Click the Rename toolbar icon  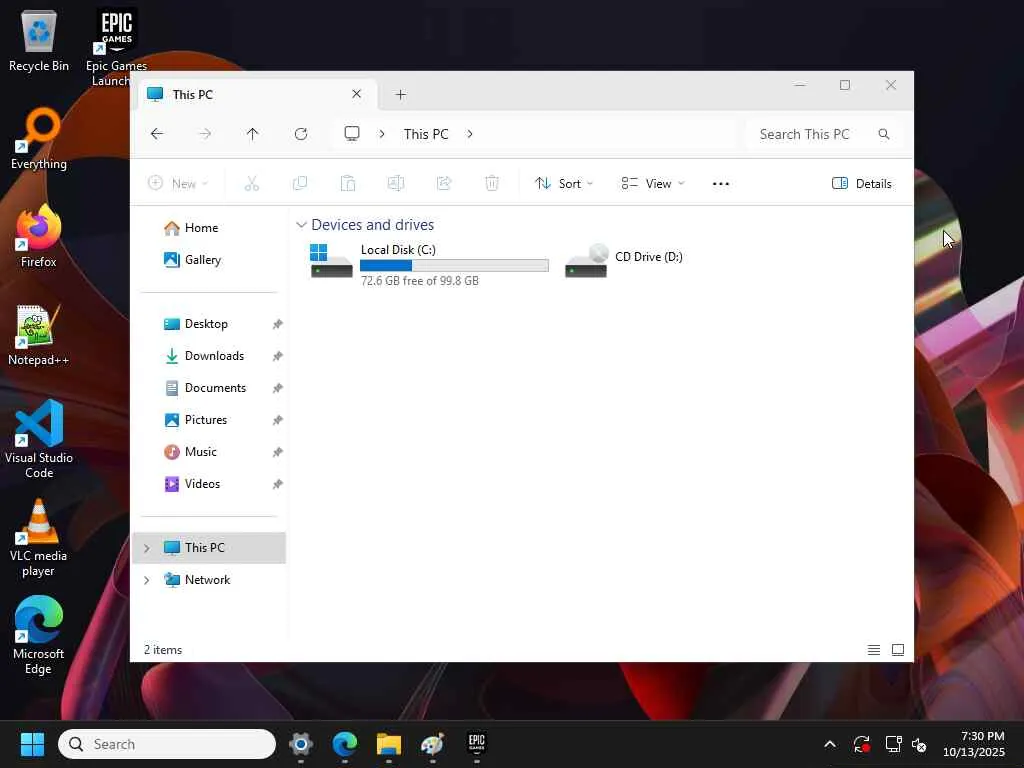396,184
